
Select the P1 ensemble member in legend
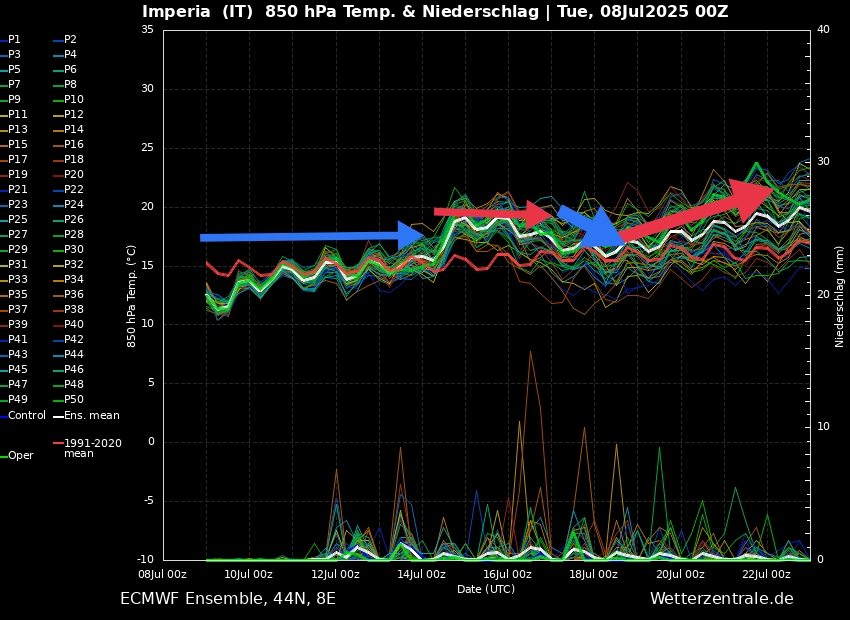14,39
